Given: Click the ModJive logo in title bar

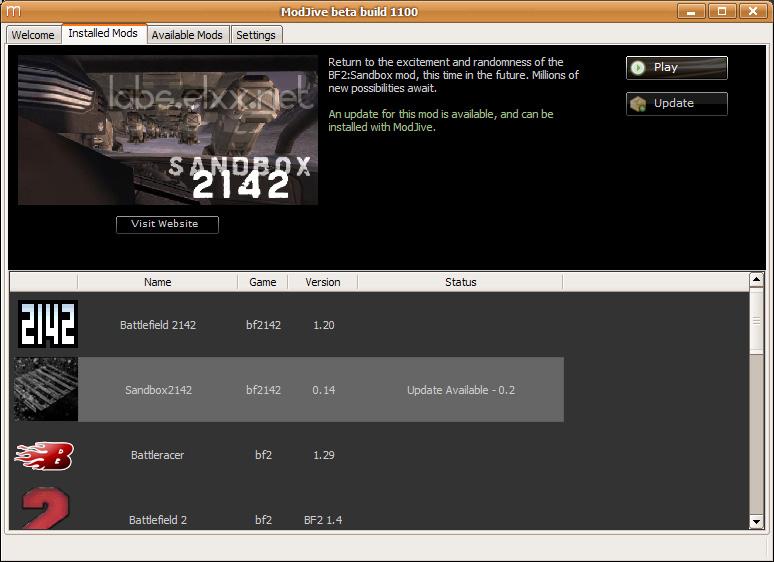Looking at the screenshot, I should click(13, 11).
